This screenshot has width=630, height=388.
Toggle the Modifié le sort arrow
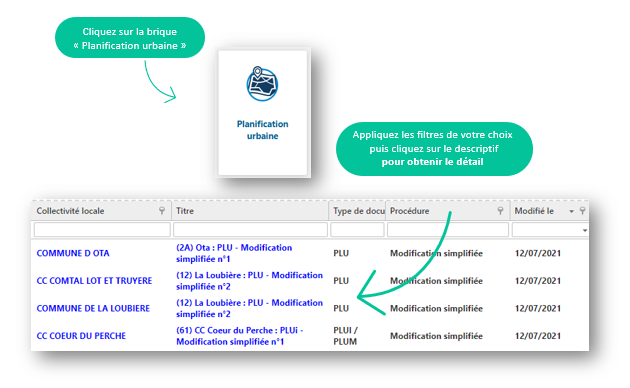click(x=571, y=211)
